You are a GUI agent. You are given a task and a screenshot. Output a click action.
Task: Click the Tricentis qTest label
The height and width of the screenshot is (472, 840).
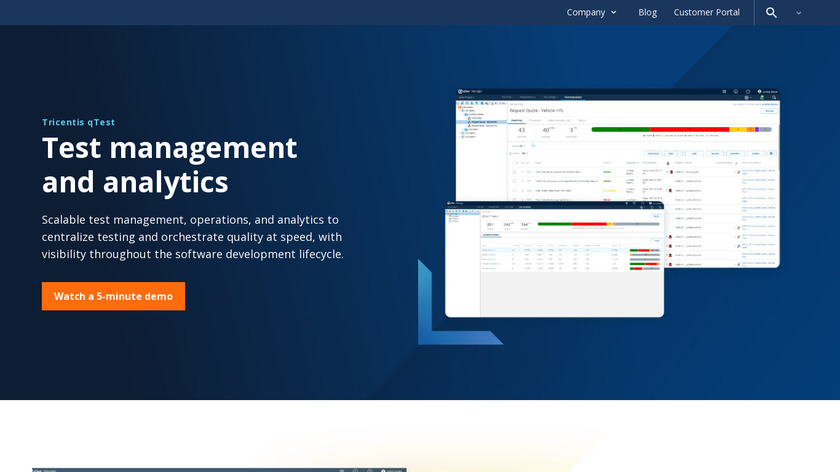pyautogui.click(x=79, y=122)
